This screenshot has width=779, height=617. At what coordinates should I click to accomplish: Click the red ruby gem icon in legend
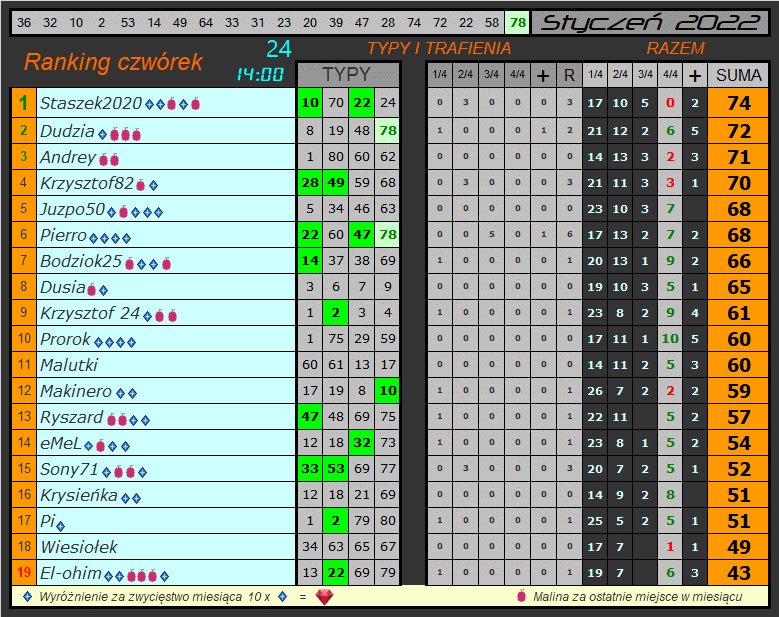pyautogui.click(x=324, y=597)
